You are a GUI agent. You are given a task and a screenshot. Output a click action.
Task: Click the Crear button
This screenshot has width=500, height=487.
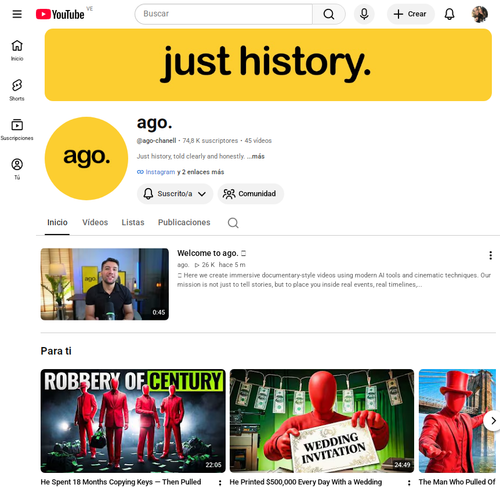[410, 14]
